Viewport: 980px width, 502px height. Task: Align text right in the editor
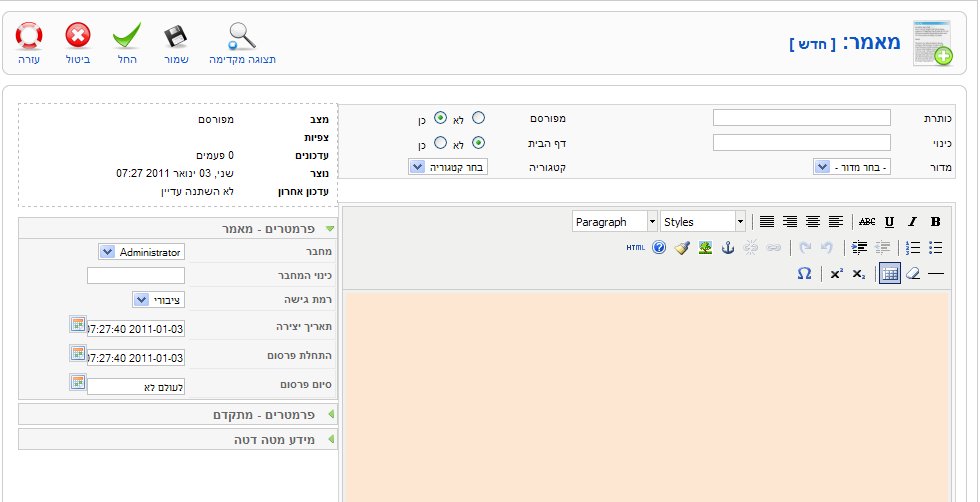point(790,221)
